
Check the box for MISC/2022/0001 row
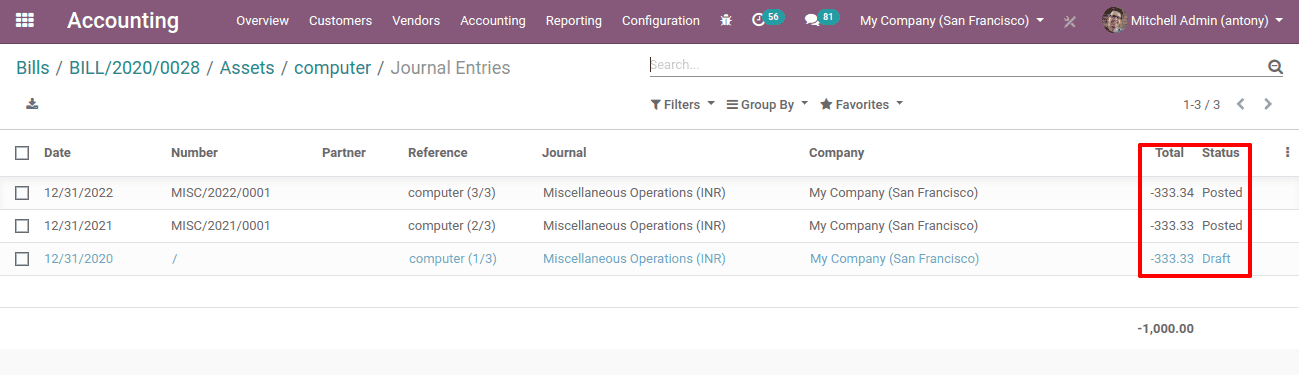click(x=22, y=193)
